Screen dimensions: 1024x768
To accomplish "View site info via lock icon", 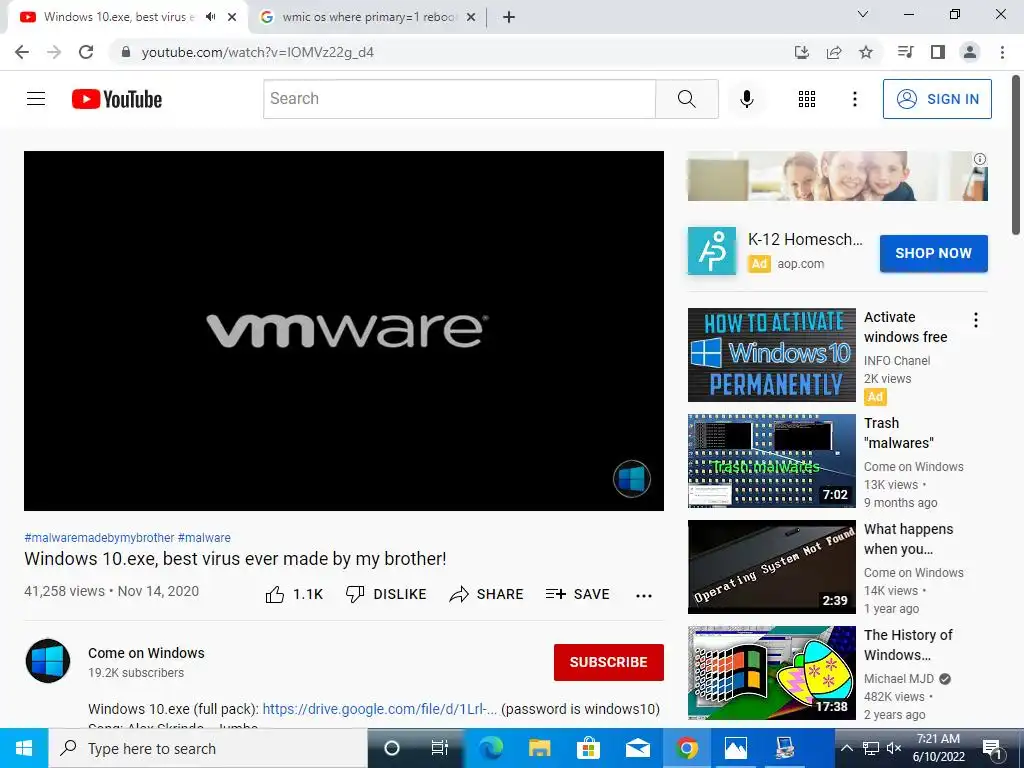I will [126, 52].
